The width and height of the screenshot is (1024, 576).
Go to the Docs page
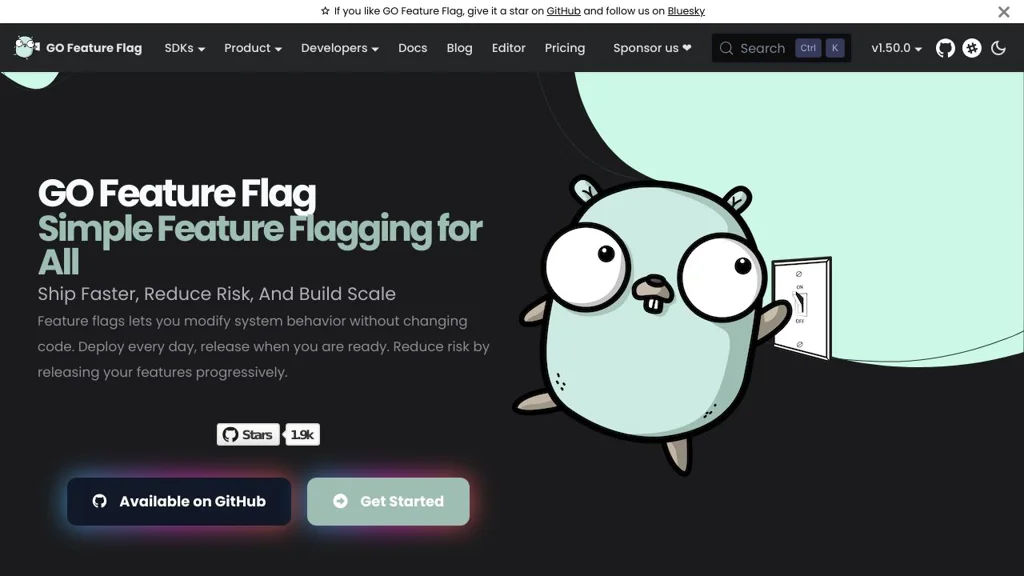413,48
